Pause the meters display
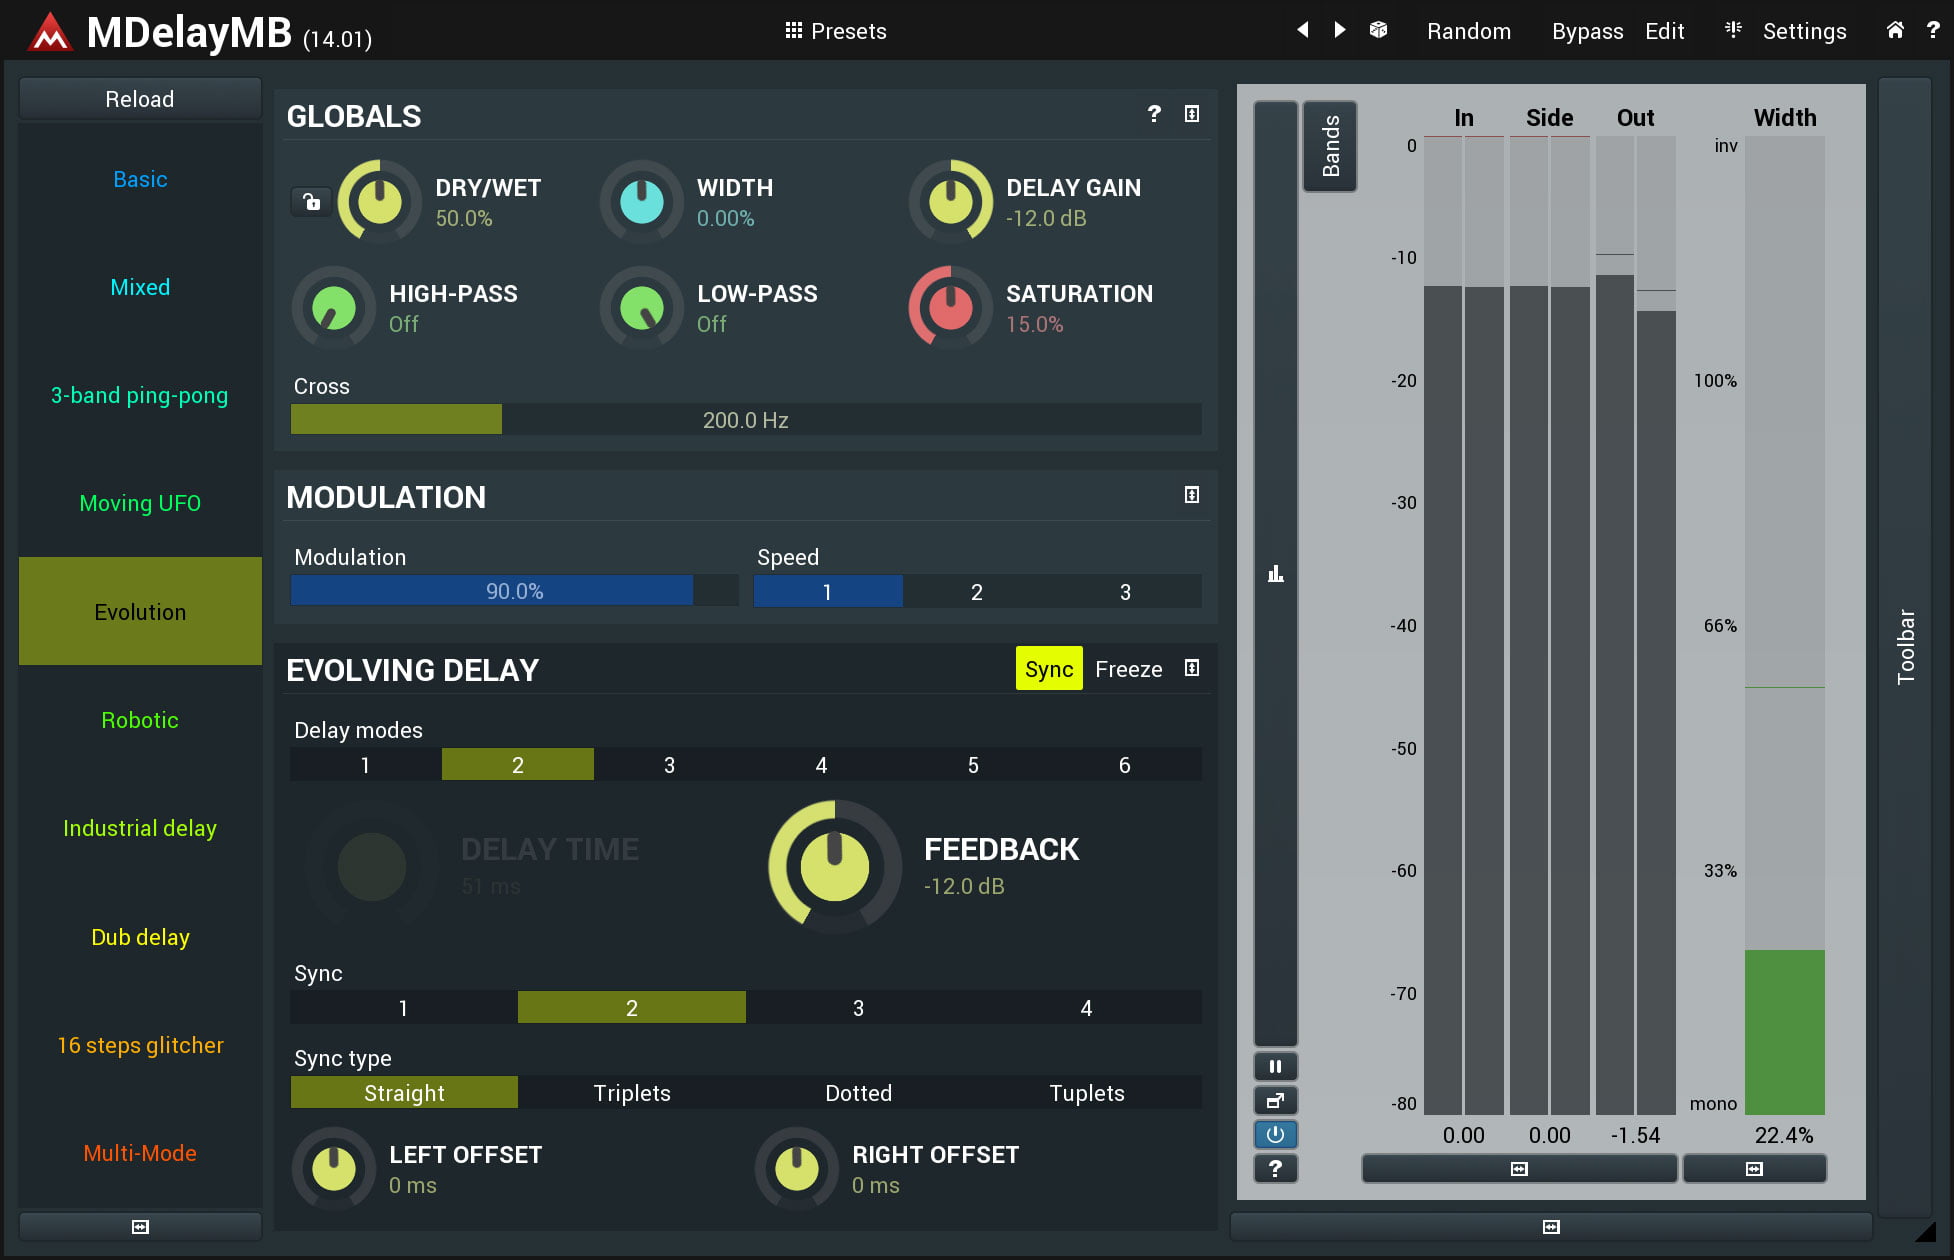The width and height of the screenshot is (1954, 1260). (x=1275, y=1066)
